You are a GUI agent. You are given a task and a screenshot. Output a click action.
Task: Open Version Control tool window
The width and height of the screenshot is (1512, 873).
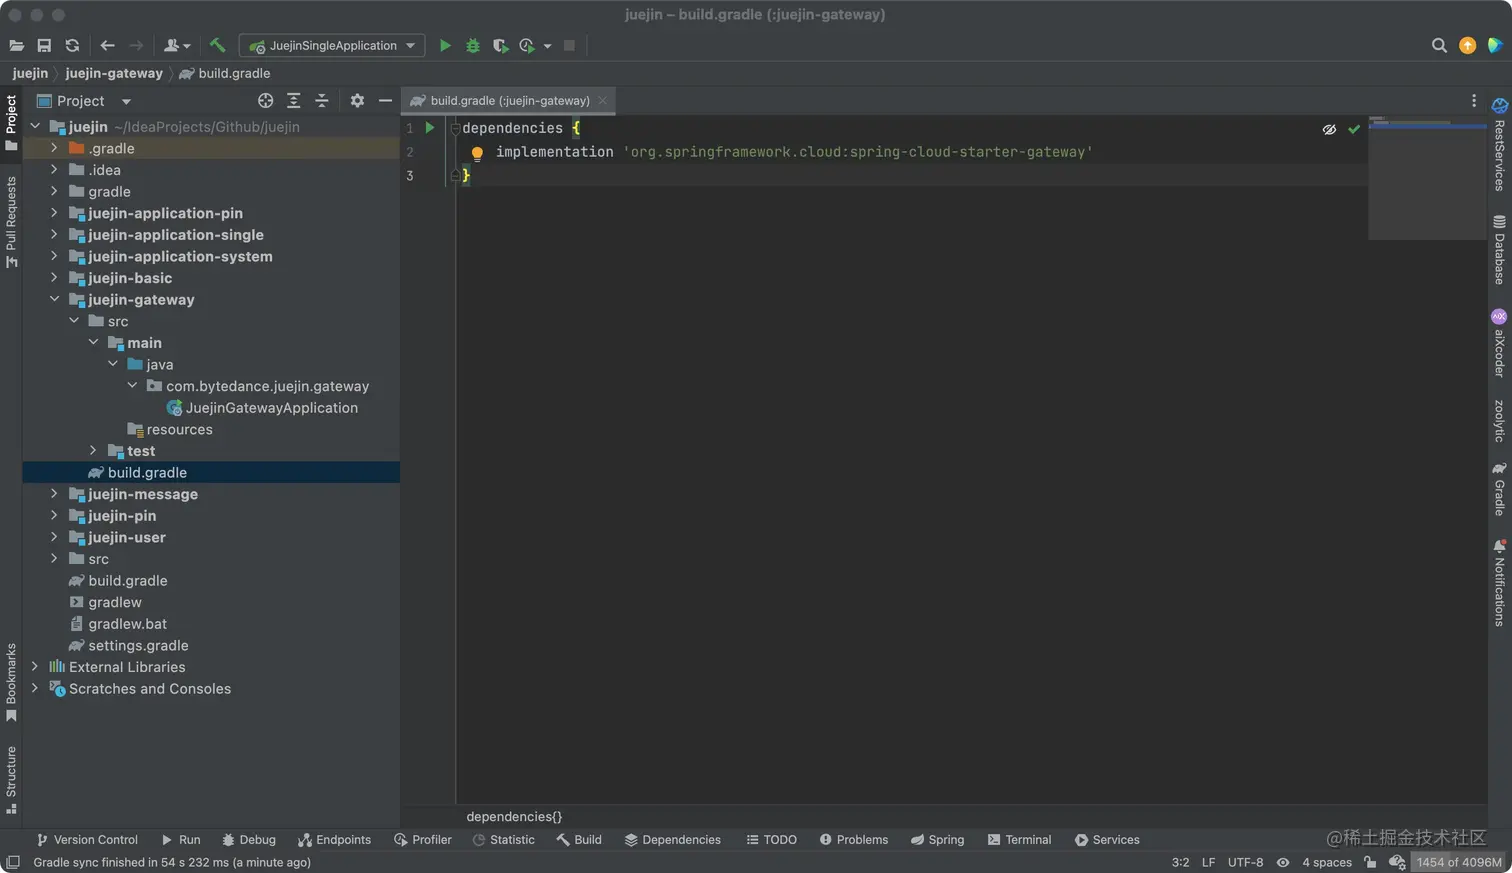(86, 840)
